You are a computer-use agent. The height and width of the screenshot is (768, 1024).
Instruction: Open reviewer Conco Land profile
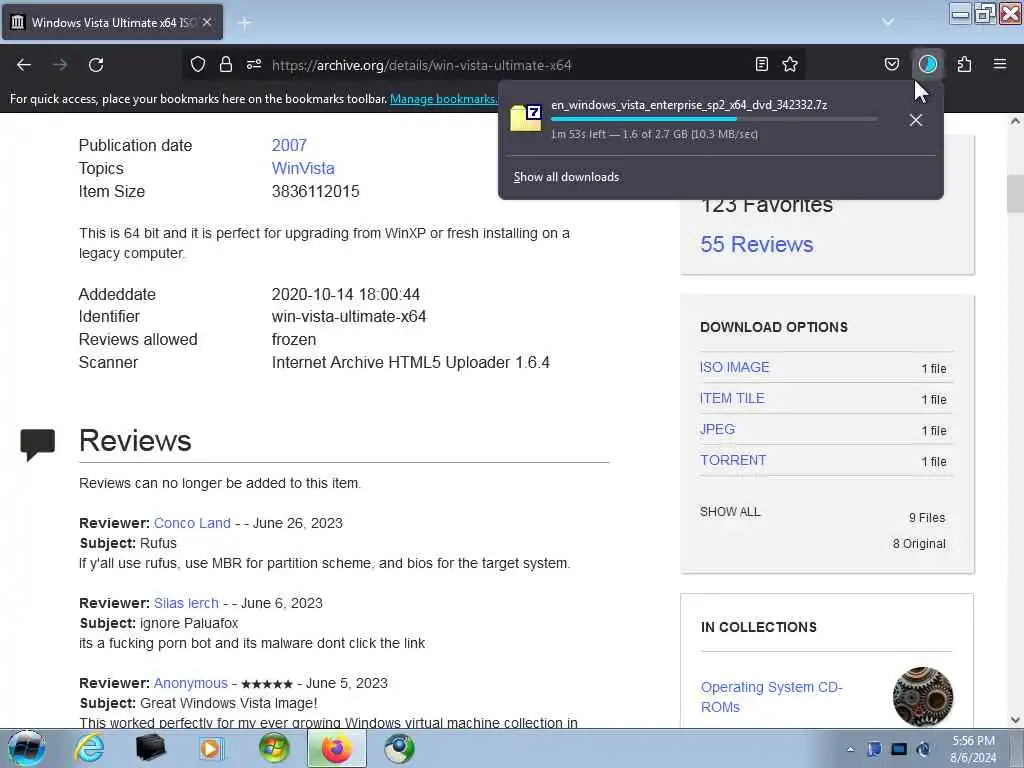(192, 523)
